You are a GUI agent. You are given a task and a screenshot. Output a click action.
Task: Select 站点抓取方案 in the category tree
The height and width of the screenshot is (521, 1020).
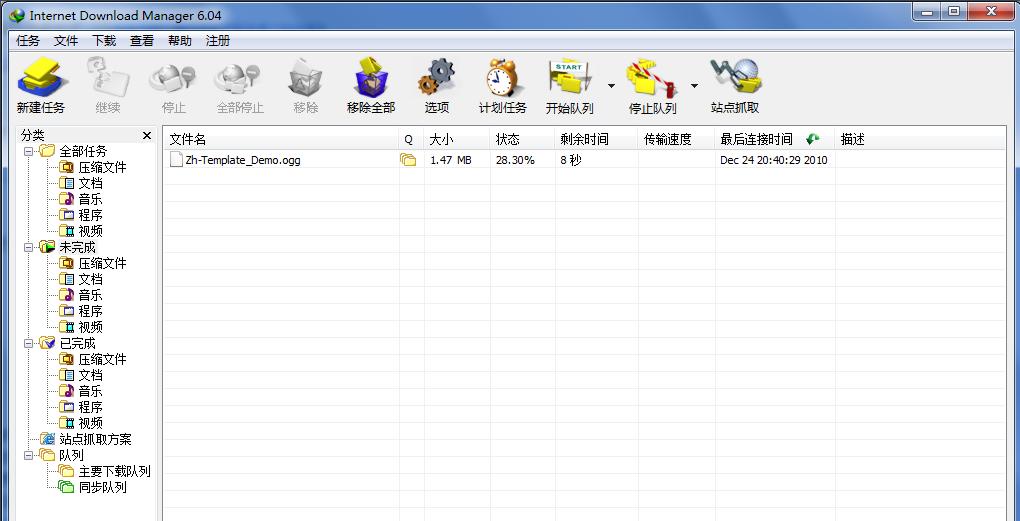pyautogui.click(x=95, y=439)
